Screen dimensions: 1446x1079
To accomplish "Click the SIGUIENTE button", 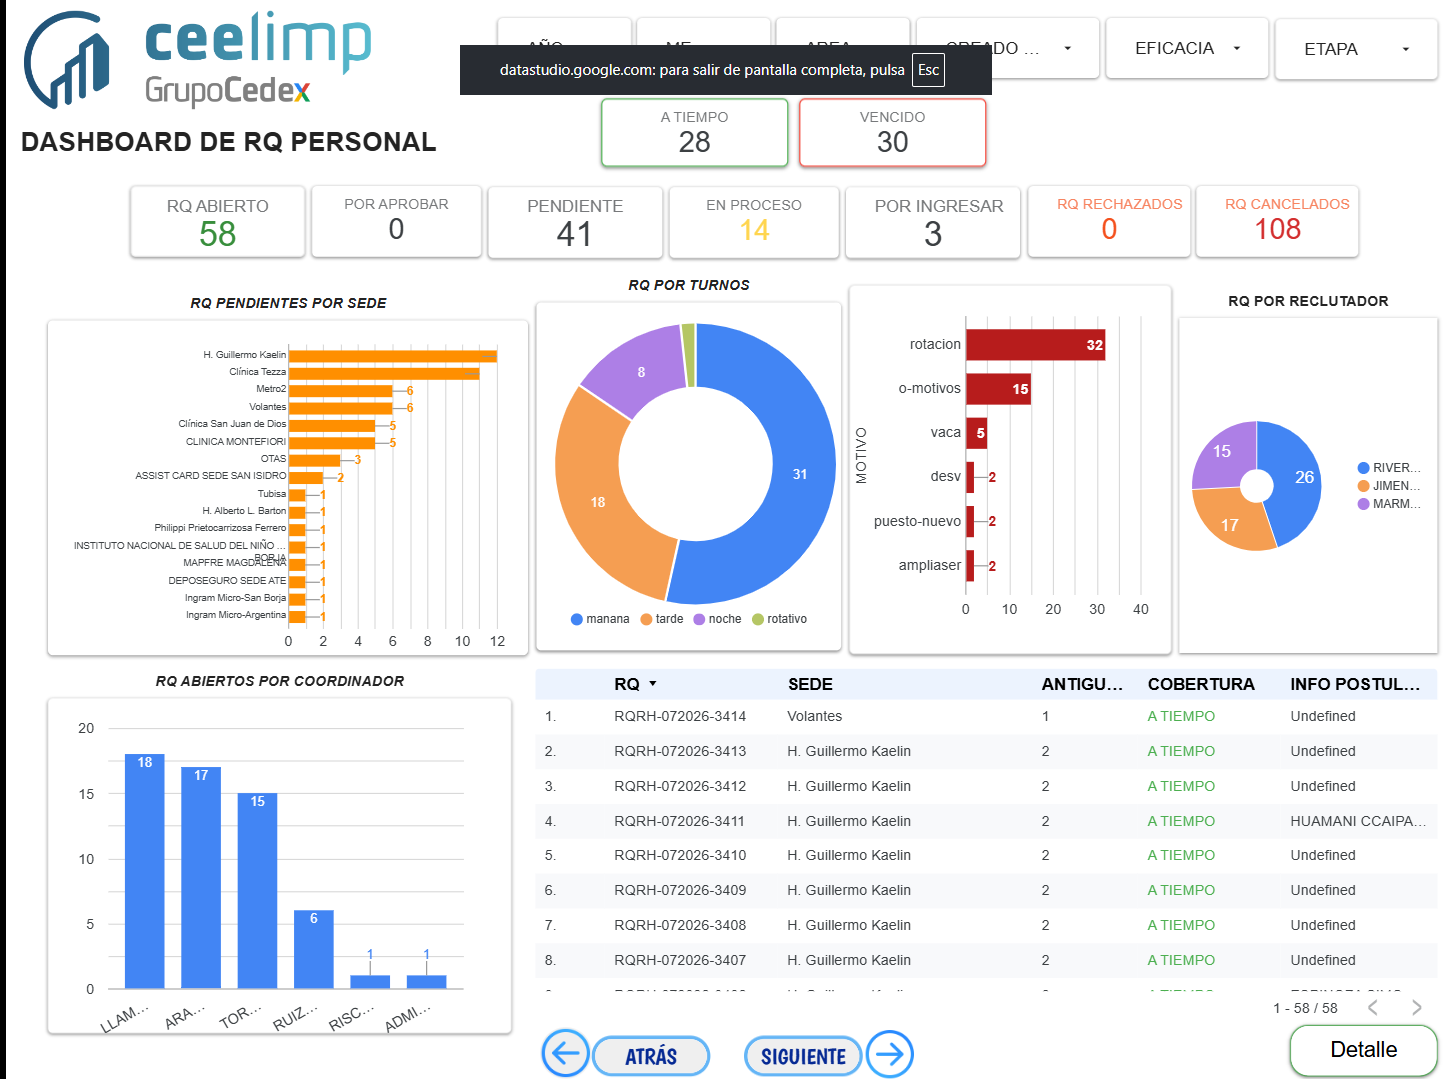I will (x=803, y=1056).
